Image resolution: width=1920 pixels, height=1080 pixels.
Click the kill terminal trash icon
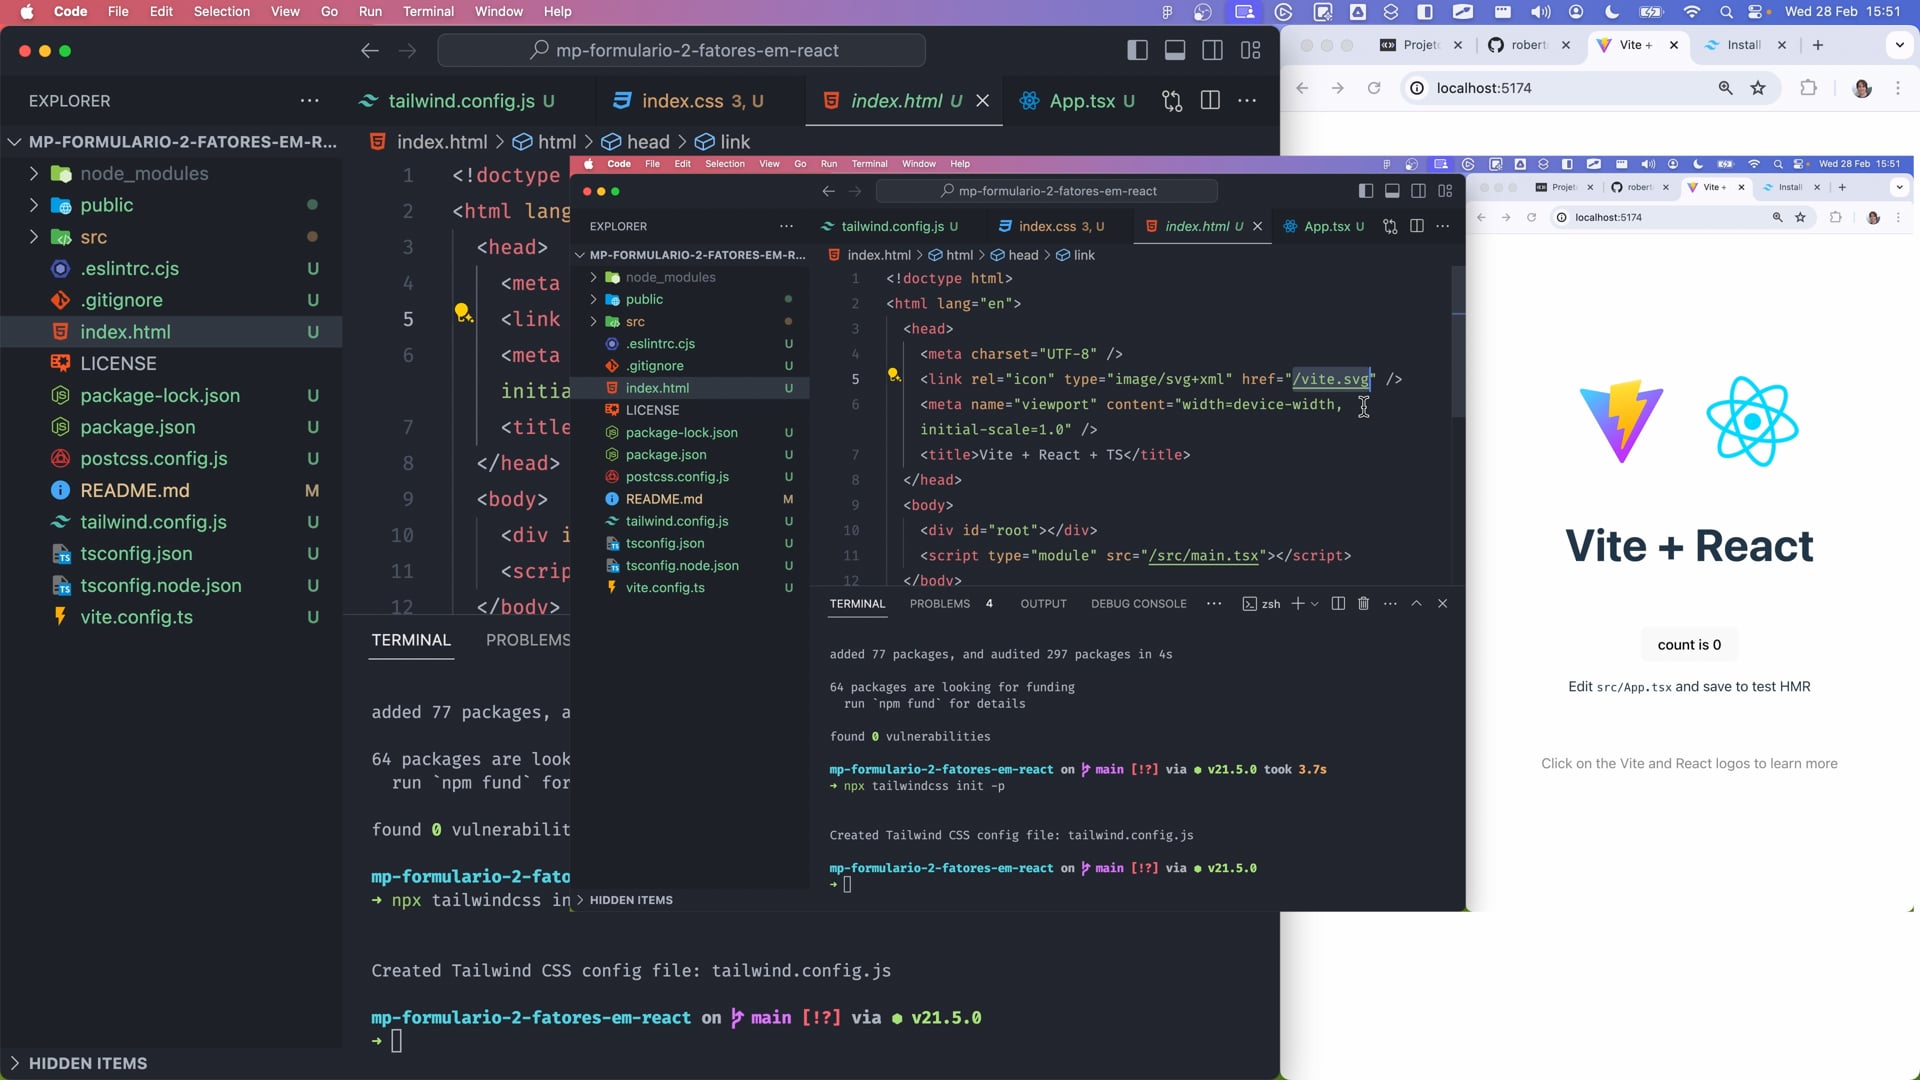[x=1363, y=603]
